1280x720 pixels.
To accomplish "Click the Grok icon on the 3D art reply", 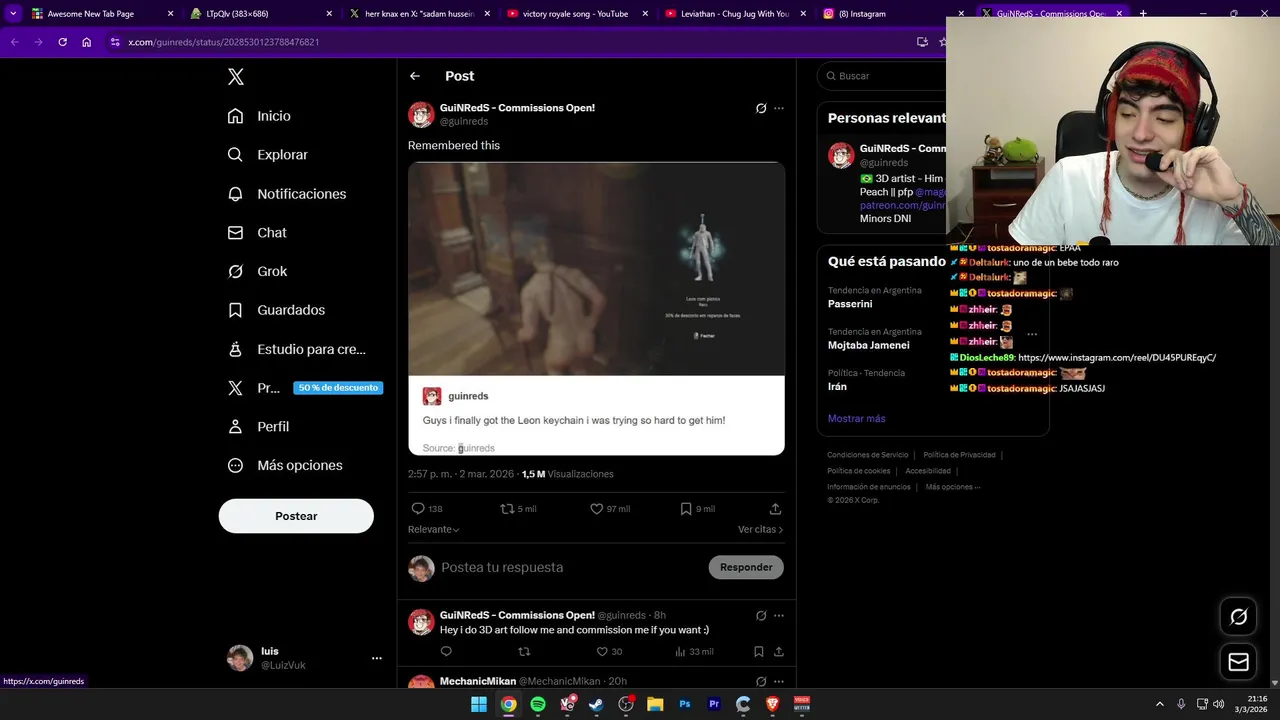I will (761, 616).
